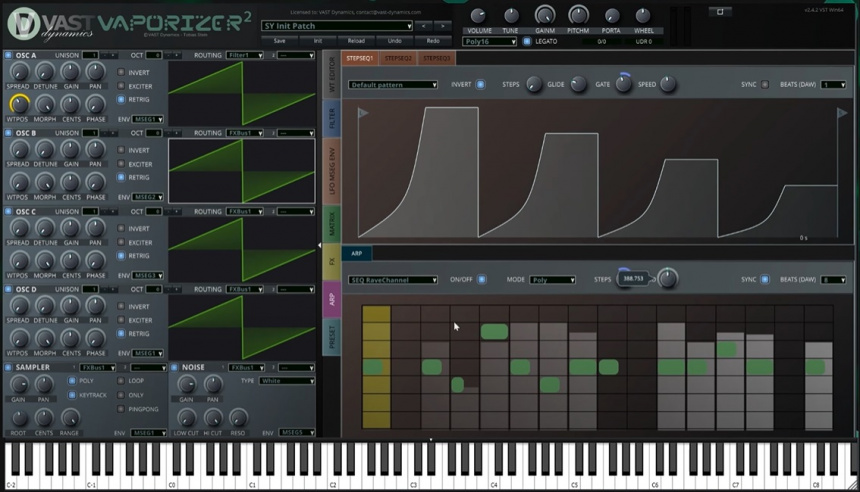This screenshot has width=860, height=492.
Task: Click the Redo button
Action: click(x=433, y=41)
